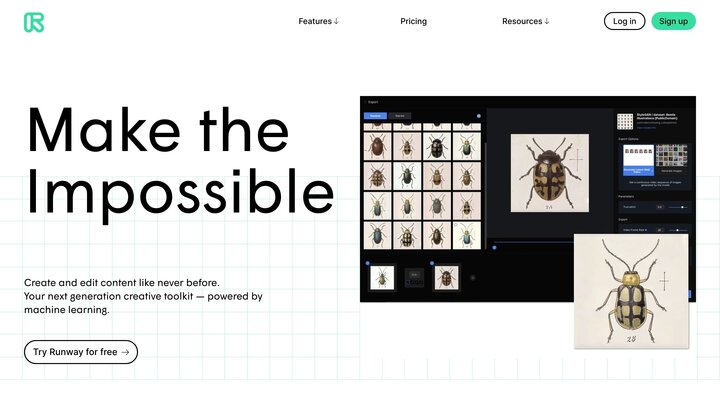Select the Latent Walk Video export option
Image resolution: width=720 pixels, height=400 pixels.
pyautogui.click(x=636, y=159)
